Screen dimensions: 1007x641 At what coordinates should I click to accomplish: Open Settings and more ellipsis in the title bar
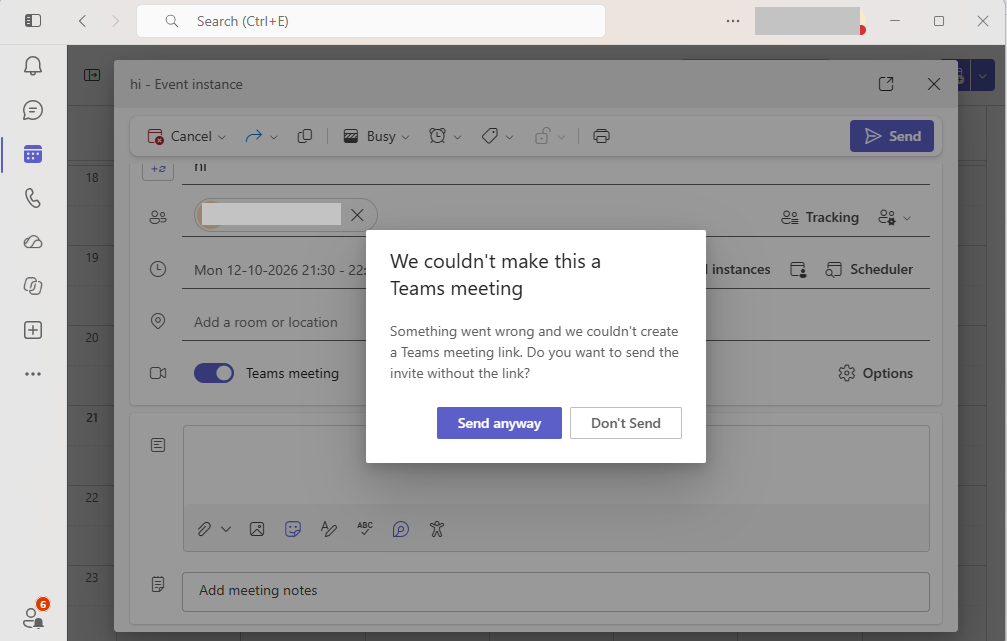tap(733, 21)
